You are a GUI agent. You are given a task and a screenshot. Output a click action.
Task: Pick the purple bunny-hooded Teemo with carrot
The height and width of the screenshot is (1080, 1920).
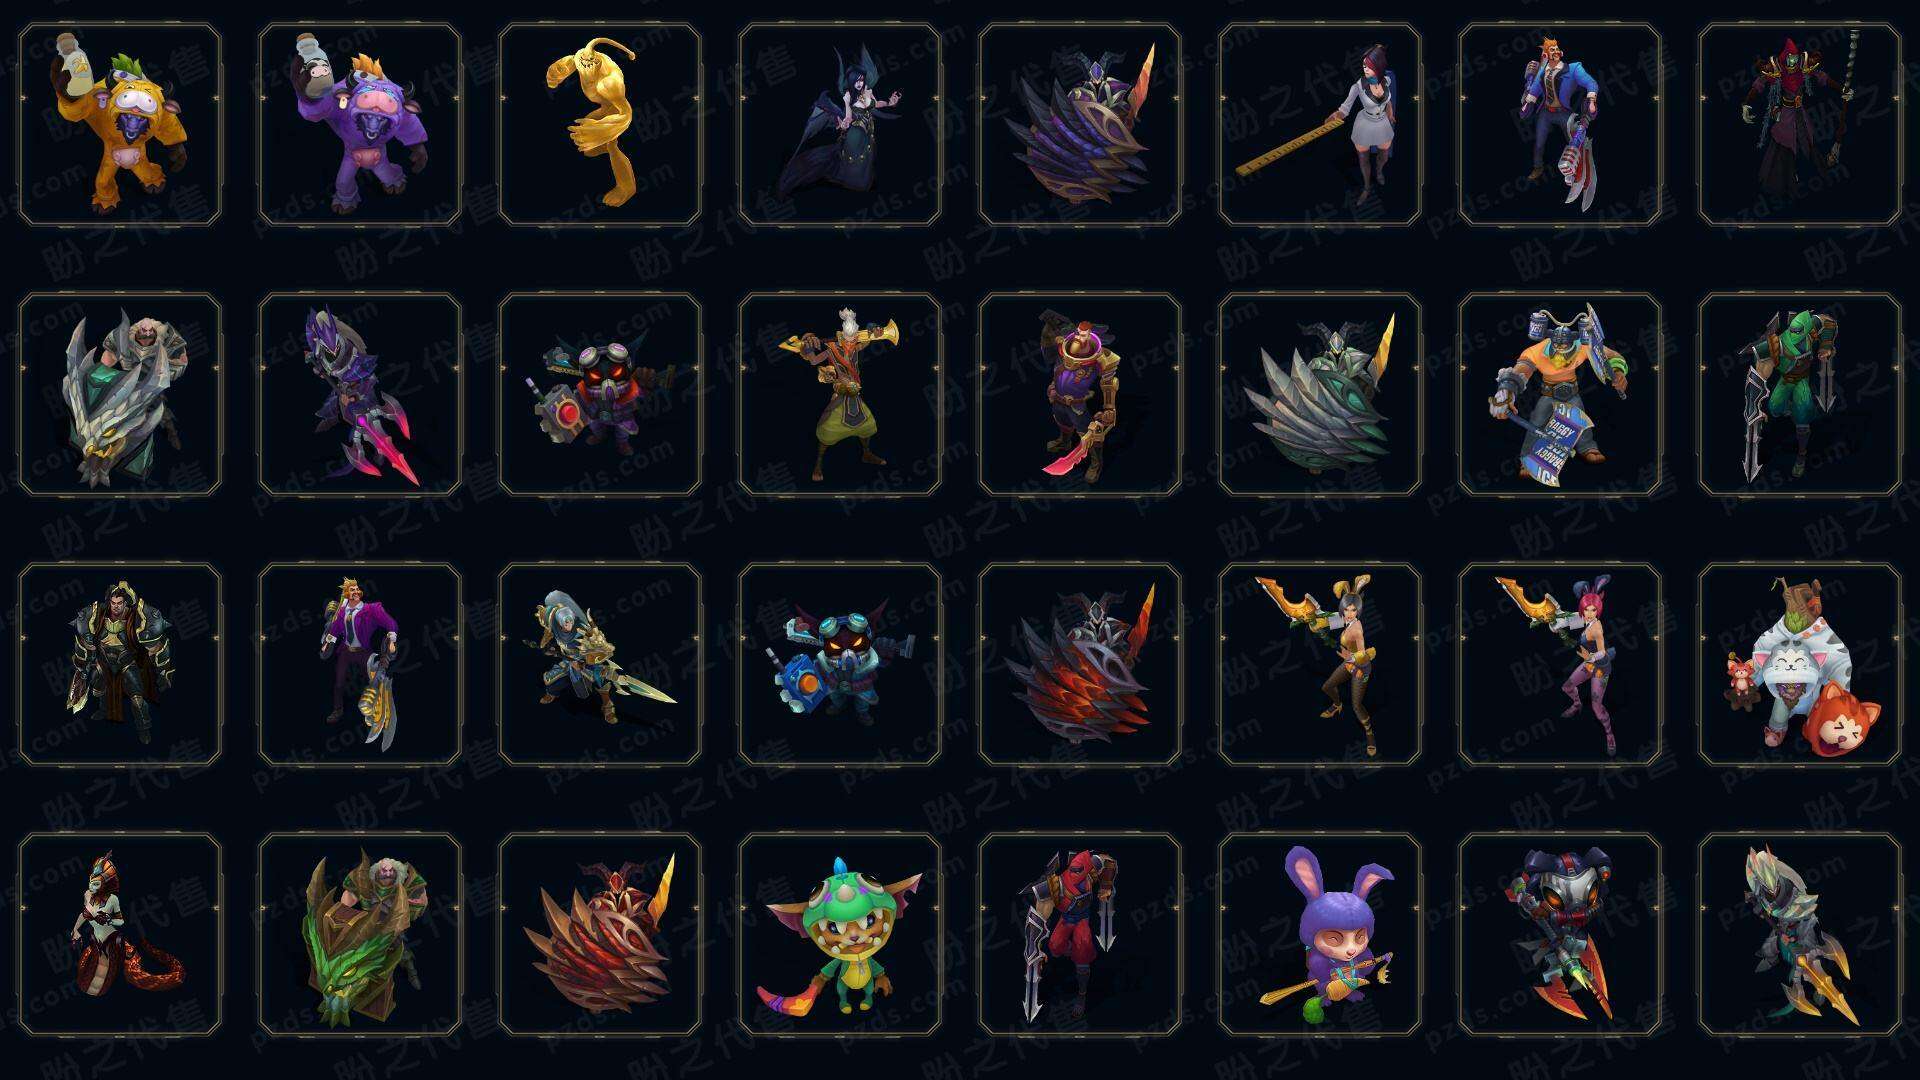[x=1320, y=934]
